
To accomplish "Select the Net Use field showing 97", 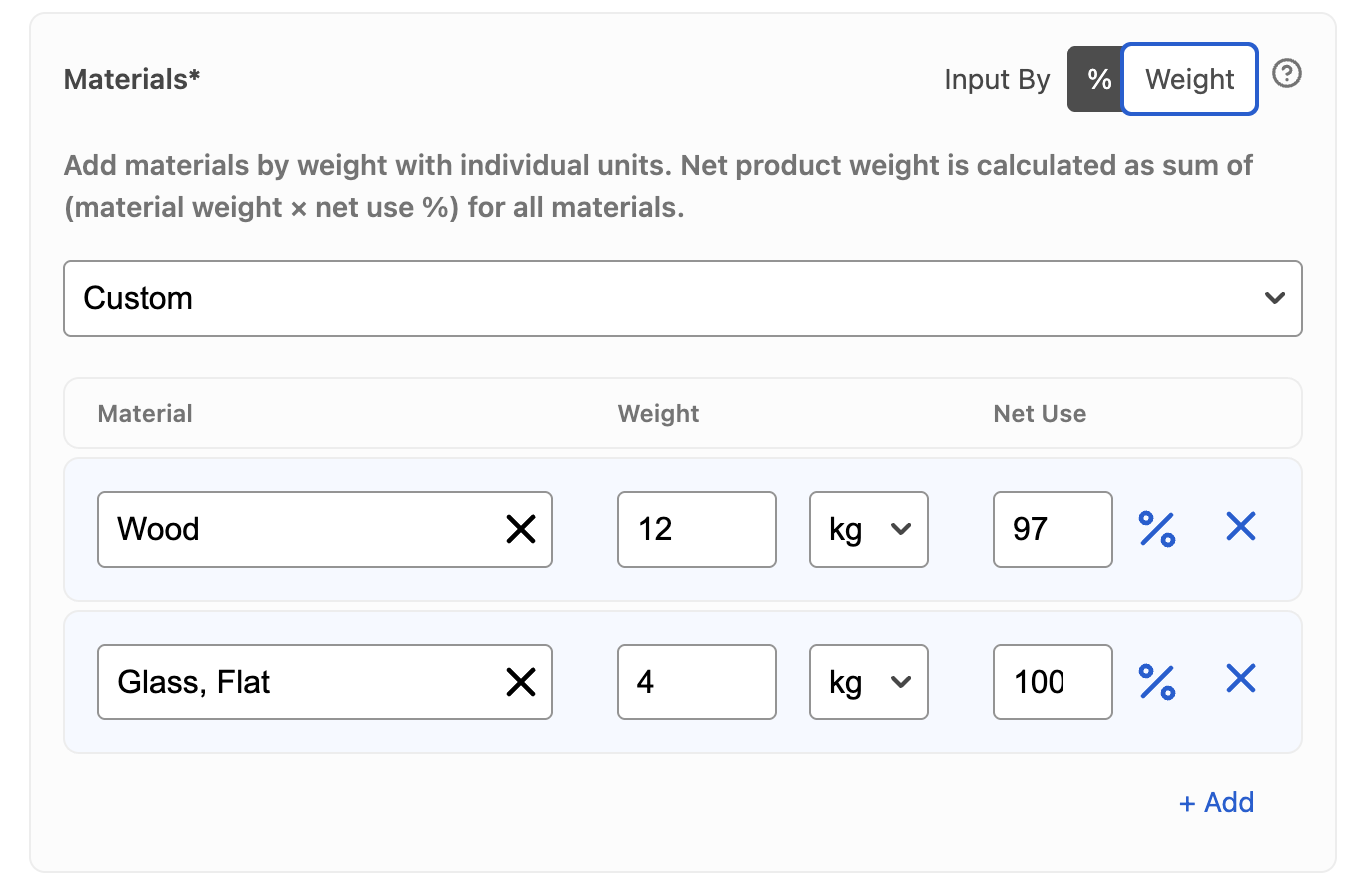I will pyautogui.click(x=1053, y=529).
